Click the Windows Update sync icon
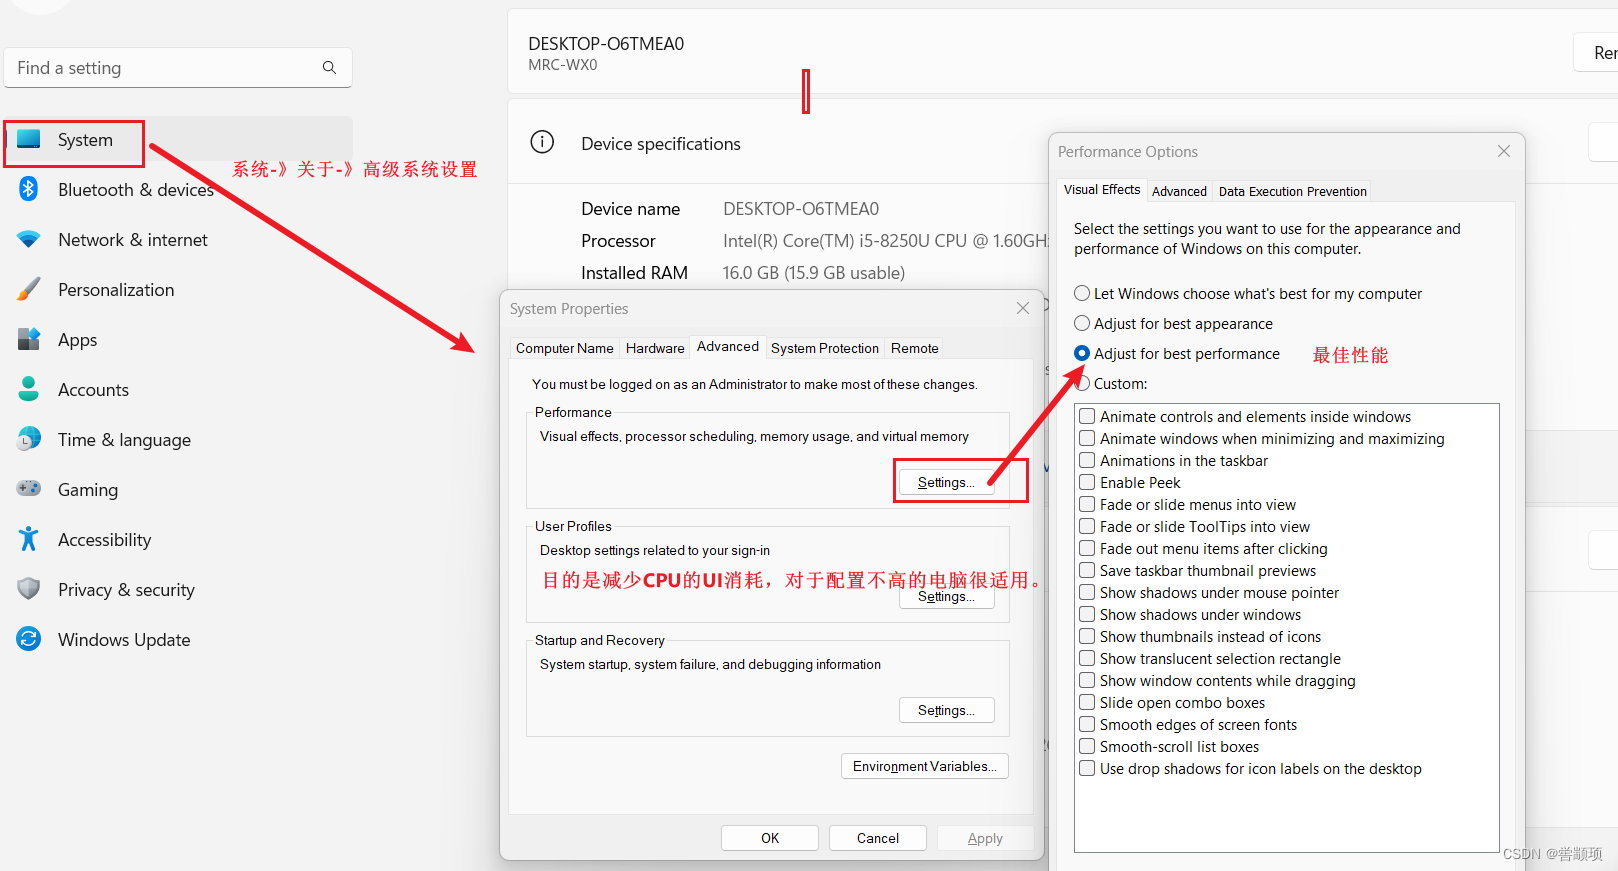 coord(29,639)
